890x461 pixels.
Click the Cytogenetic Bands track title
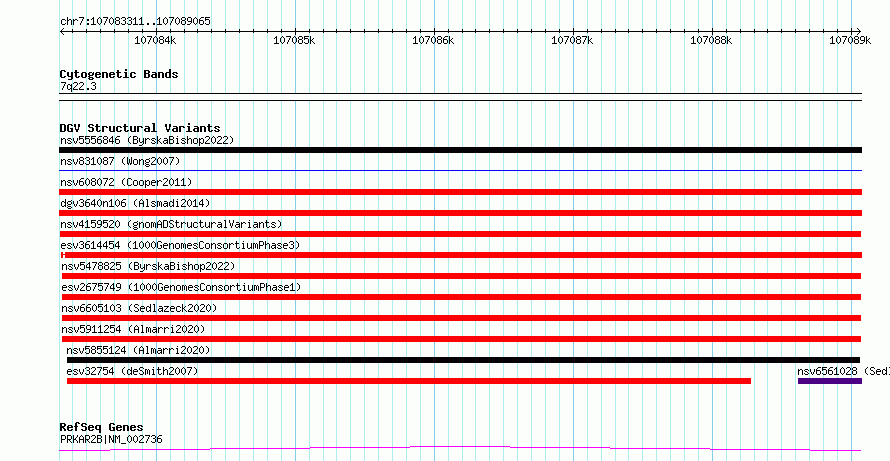pos(119,74)
